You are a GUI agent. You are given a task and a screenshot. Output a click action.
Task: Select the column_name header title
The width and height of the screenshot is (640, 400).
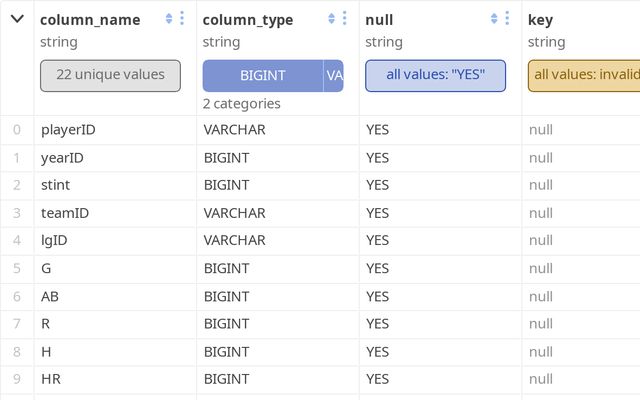pos(89,20)
